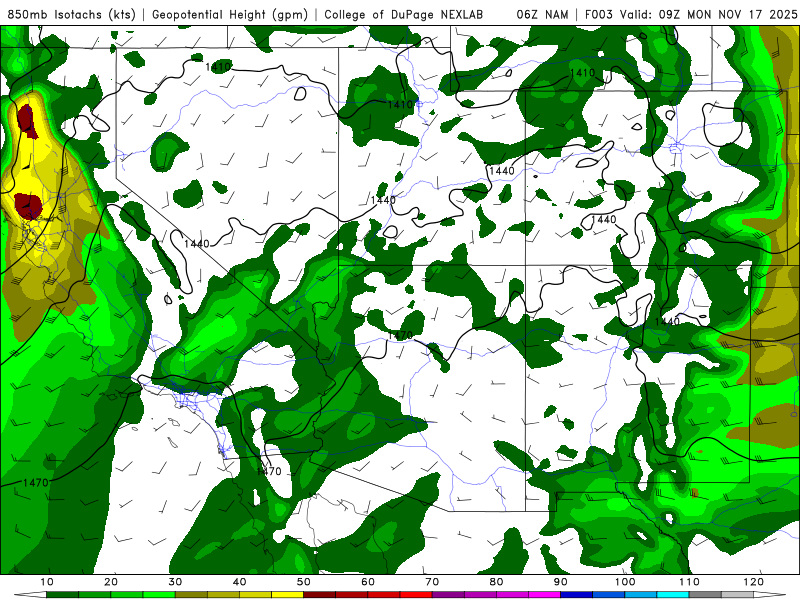This screenshot has width=800, height=600.
Task: Click the legend scale value 20
Action: tap(111, 582)
